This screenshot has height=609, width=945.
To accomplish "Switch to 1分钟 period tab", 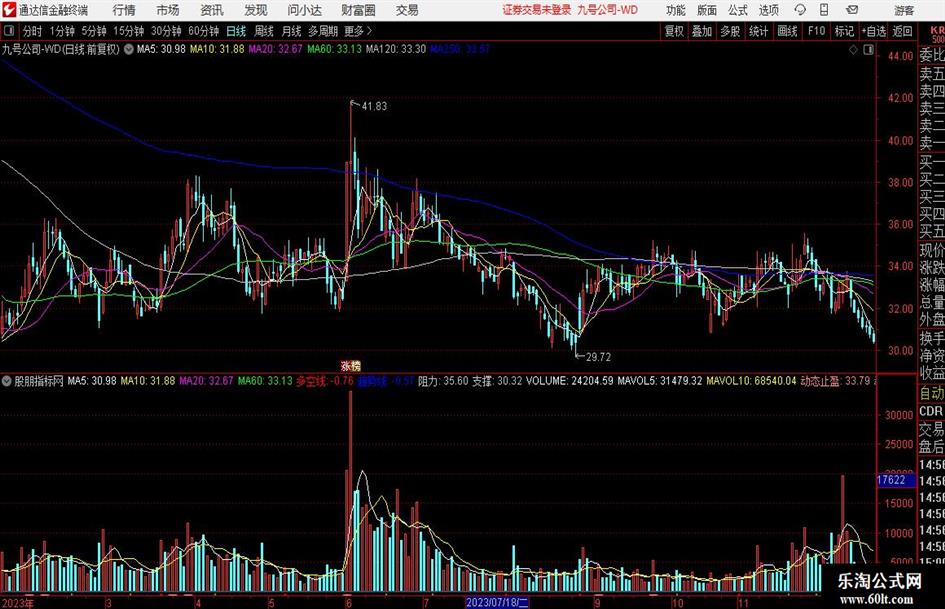I will [62, 31].
